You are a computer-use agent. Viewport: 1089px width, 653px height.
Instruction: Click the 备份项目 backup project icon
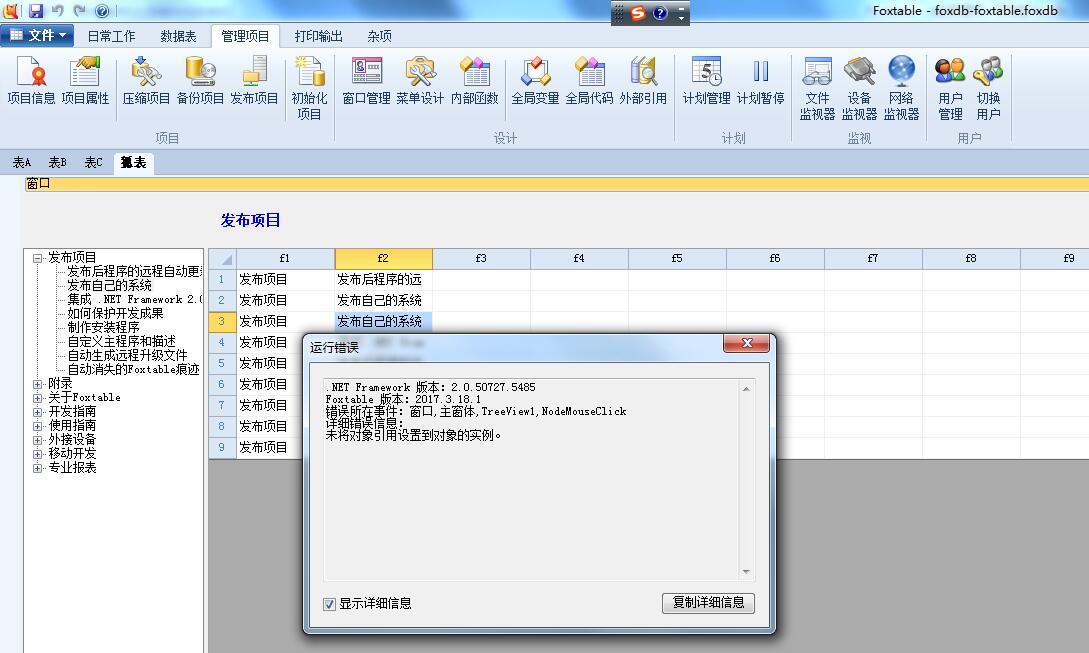click(200, 81)
